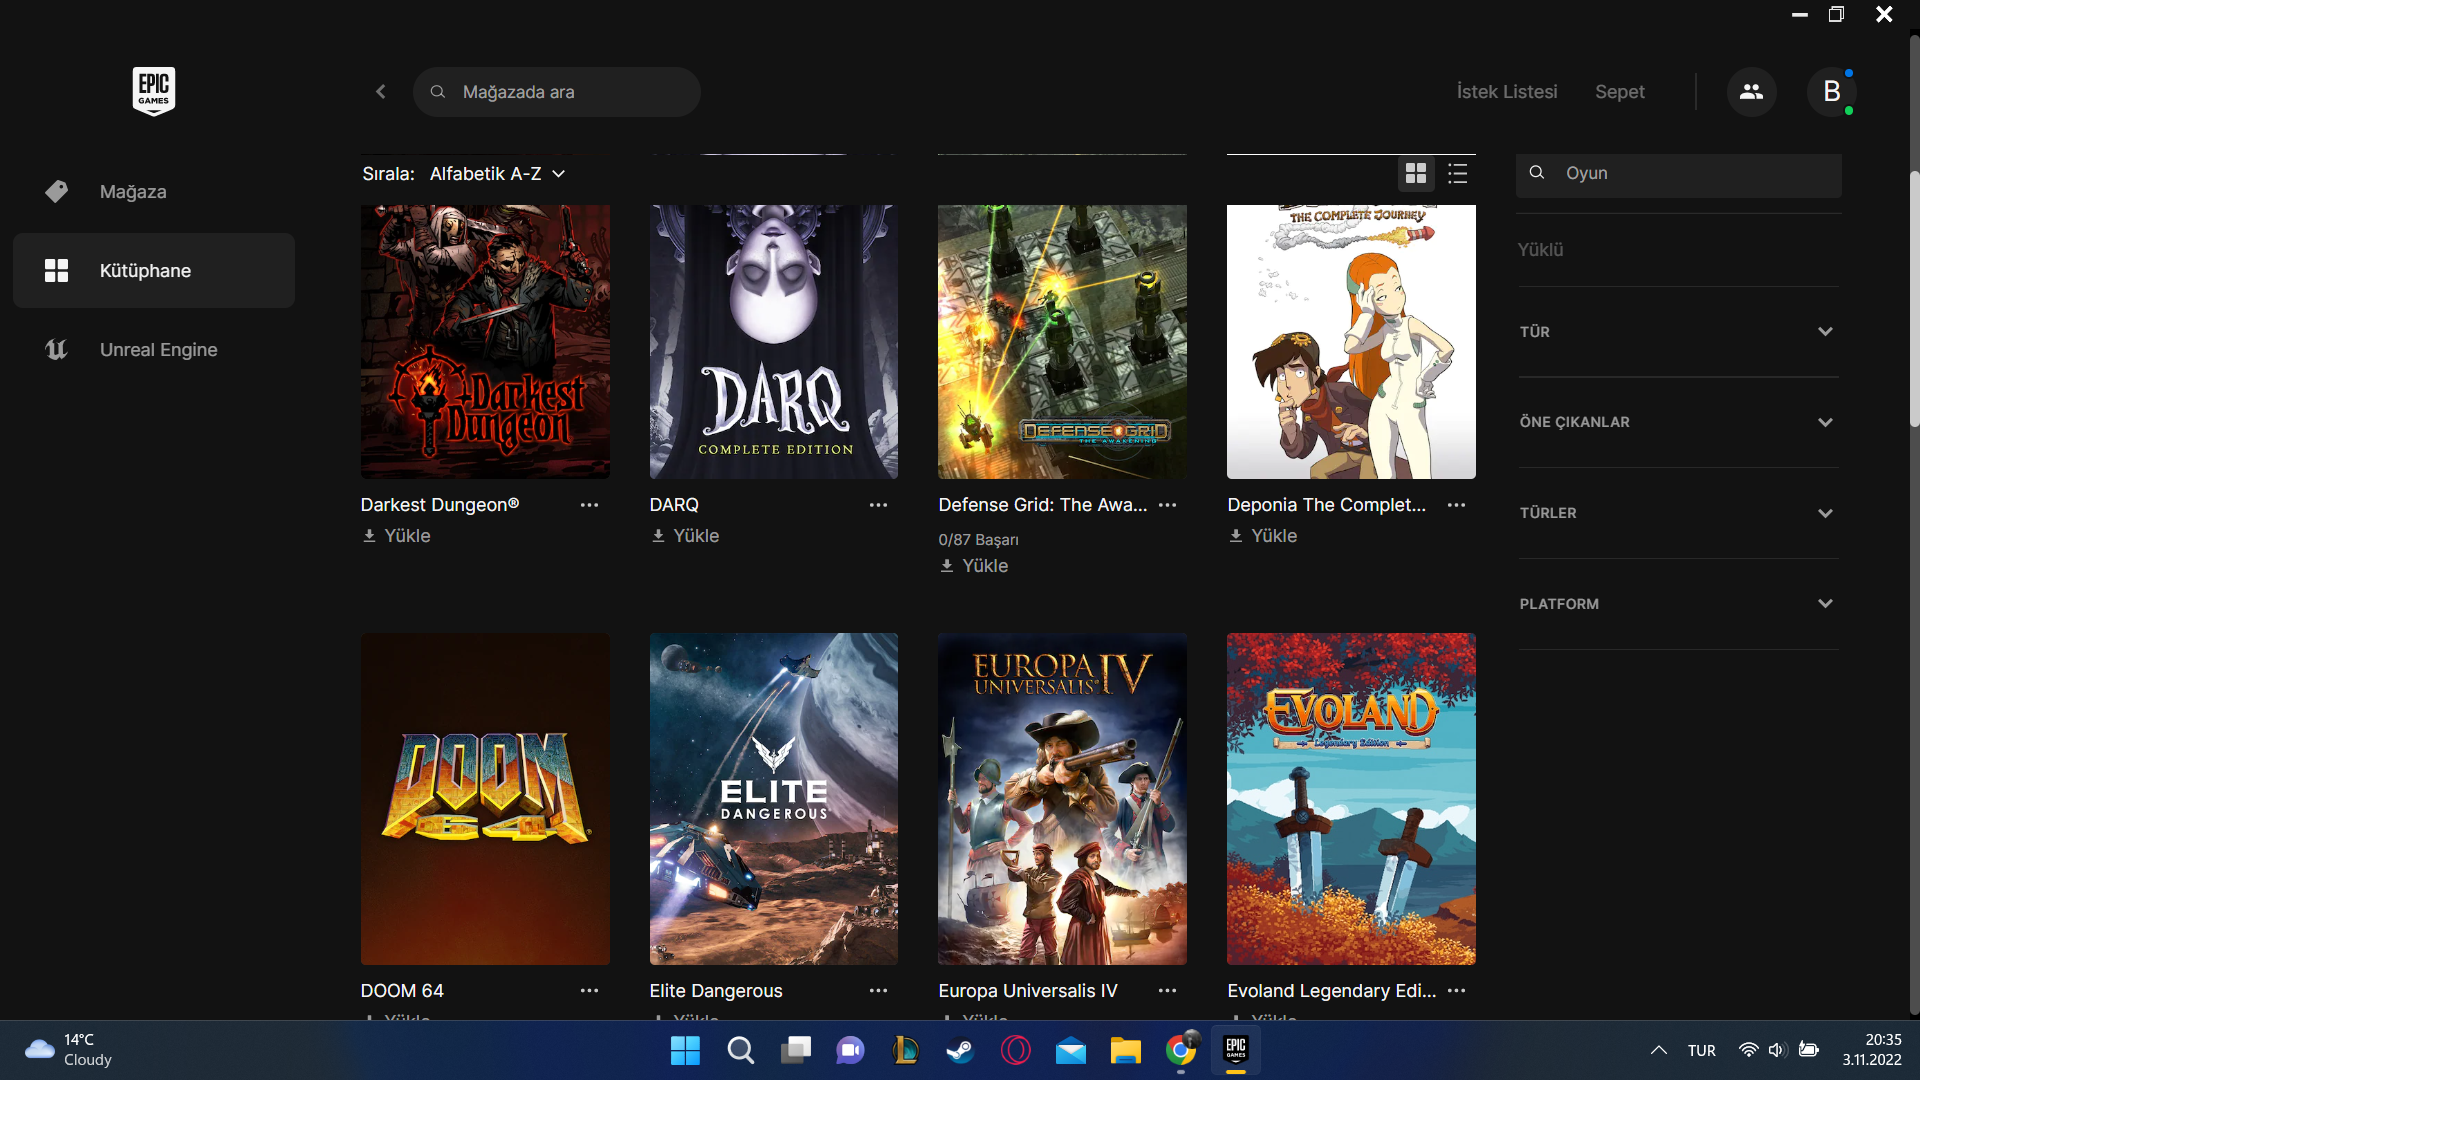Viewport: 2444px width, 1136px height.
Task: Switch library to grid view
Action: coord(1416,174)
